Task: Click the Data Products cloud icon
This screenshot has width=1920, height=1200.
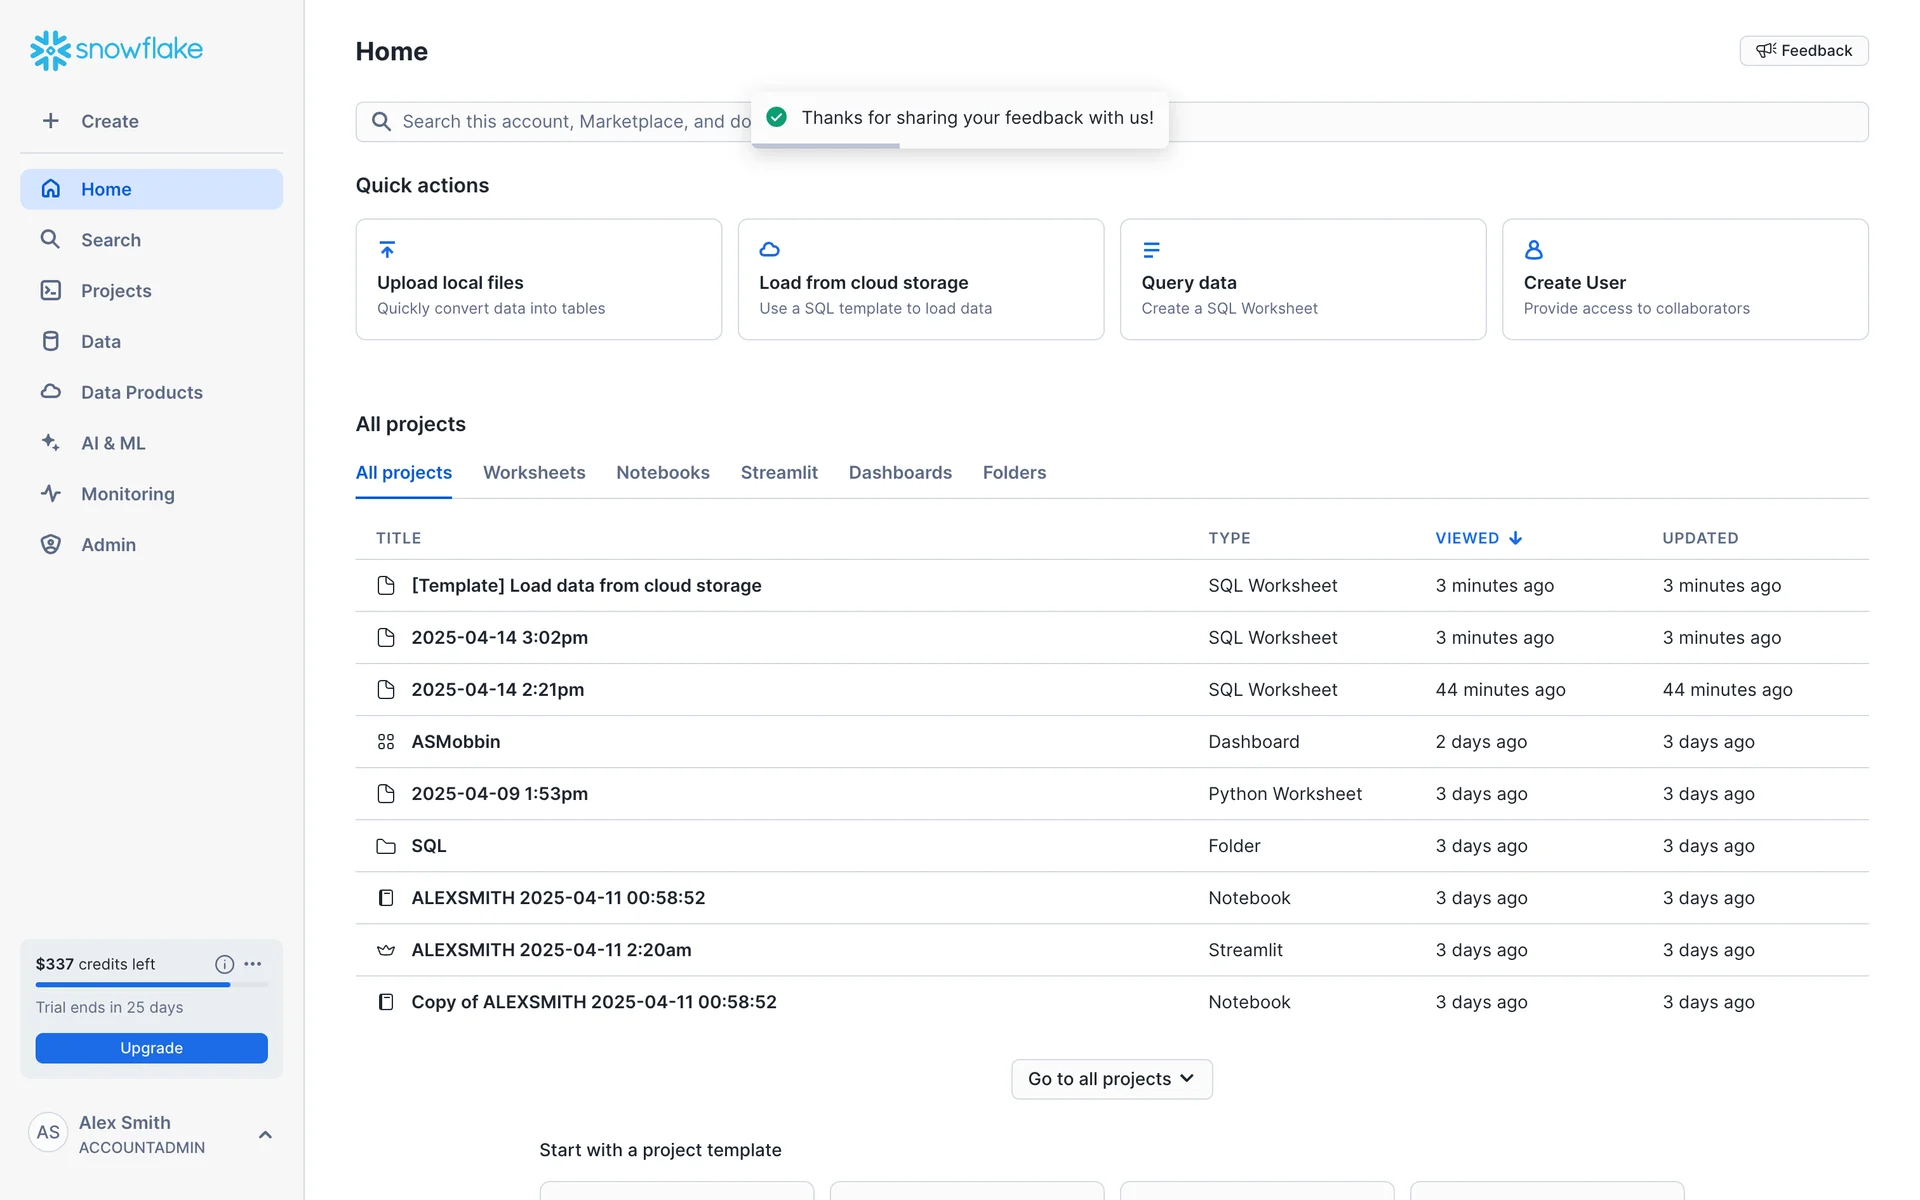Action: (50, 392)
